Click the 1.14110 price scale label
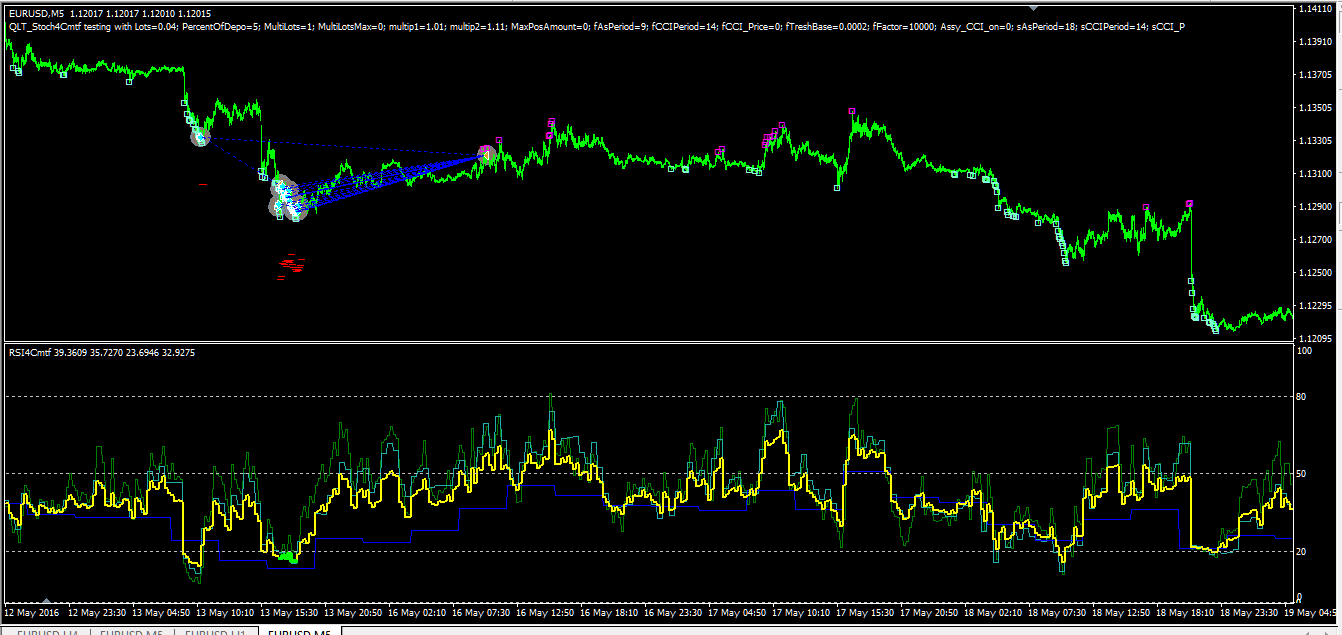 [x=1313, y=9]
